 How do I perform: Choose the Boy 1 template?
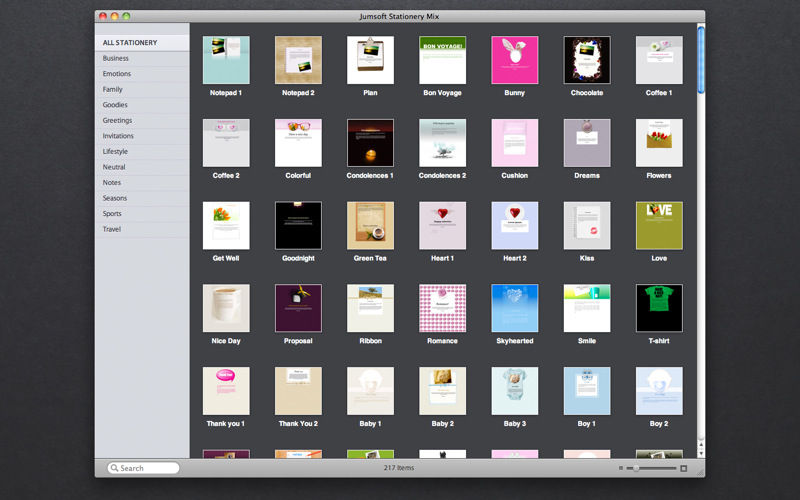(587, 391)
